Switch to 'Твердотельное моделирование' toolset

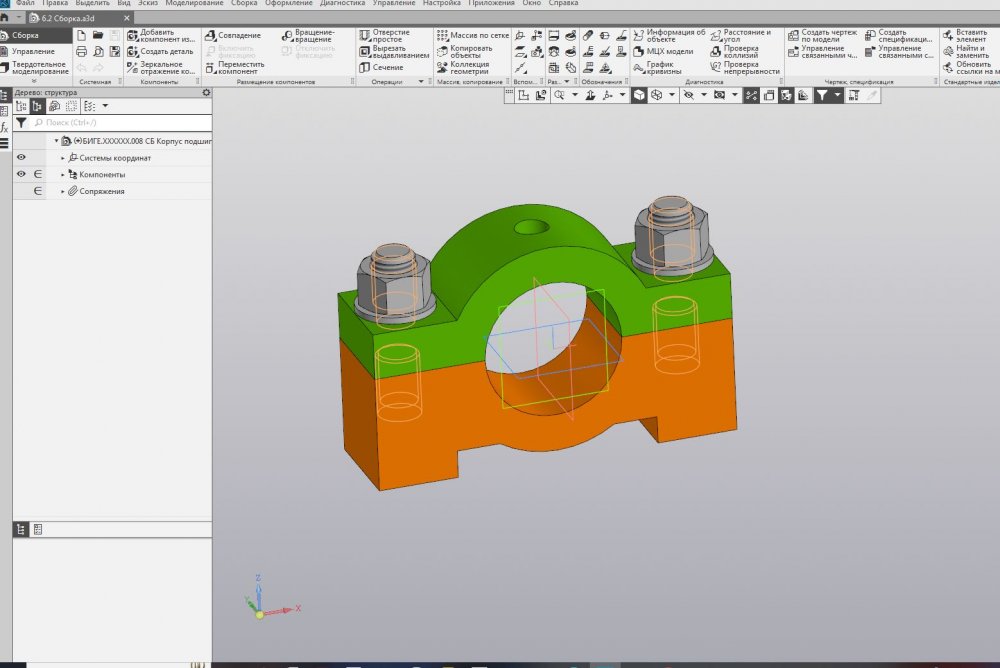click(x=38, y=67)
